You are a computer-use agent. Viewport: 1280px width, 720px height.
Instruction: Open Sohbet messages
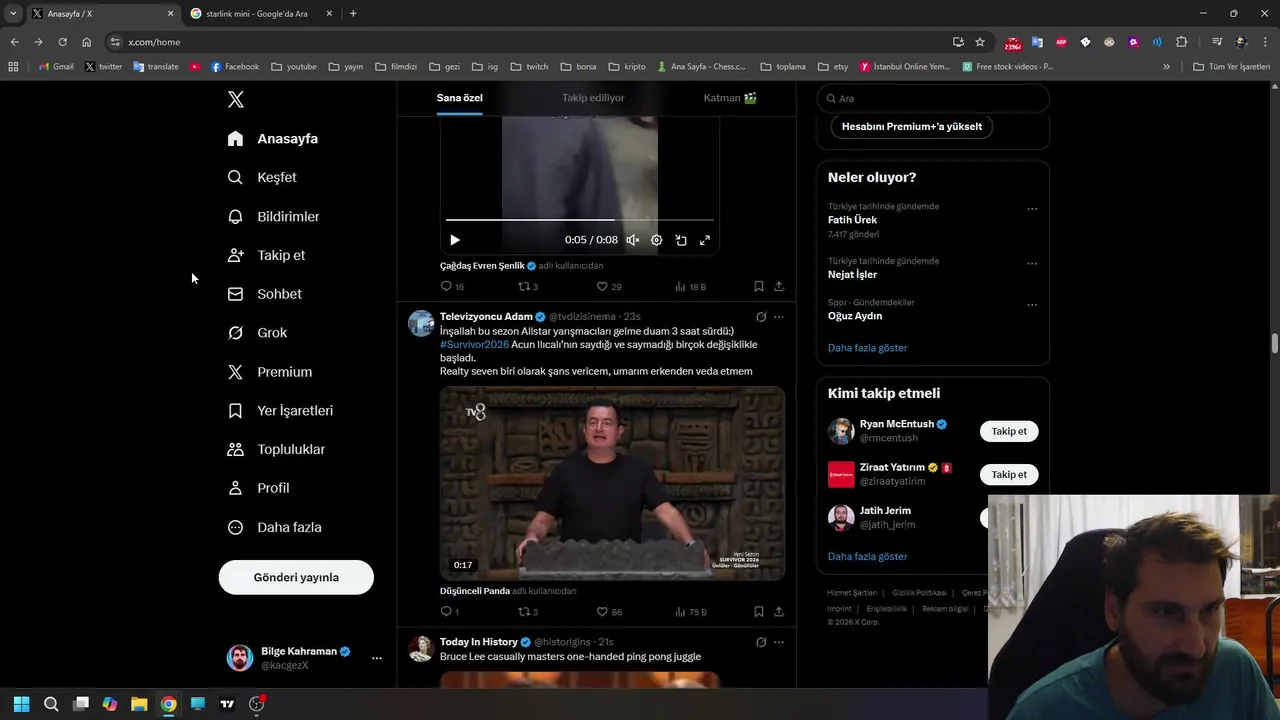pos(264,294)
